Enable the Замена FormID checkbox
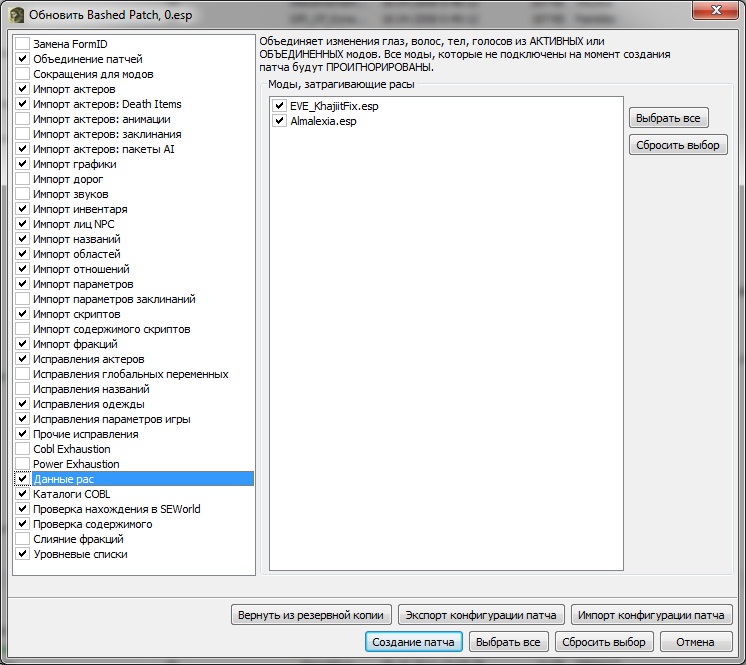 pos(22,44)
